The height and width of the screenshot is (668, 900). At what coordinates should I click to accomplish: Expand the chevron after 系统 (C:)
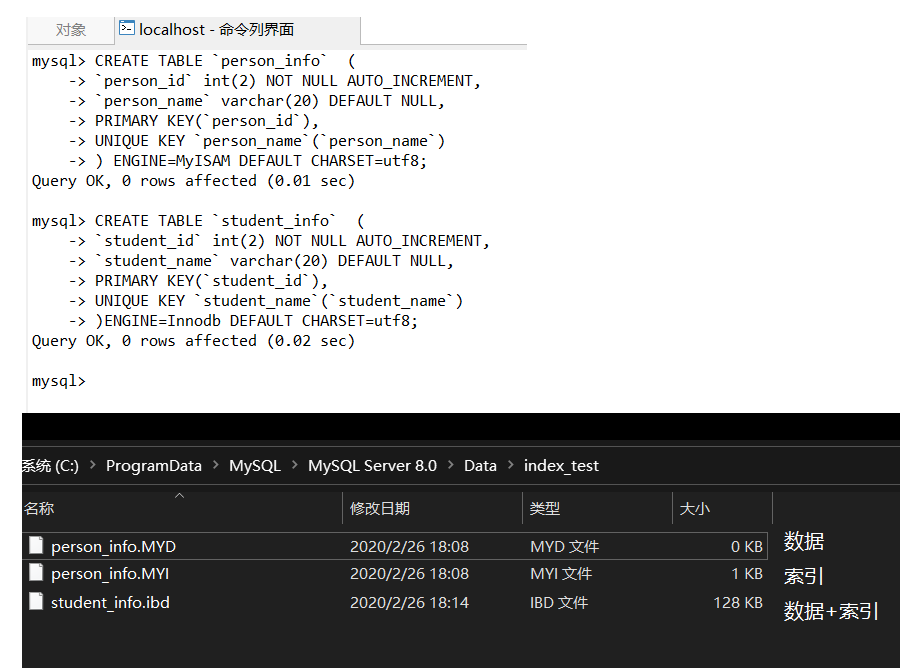[x=92, y=466]
